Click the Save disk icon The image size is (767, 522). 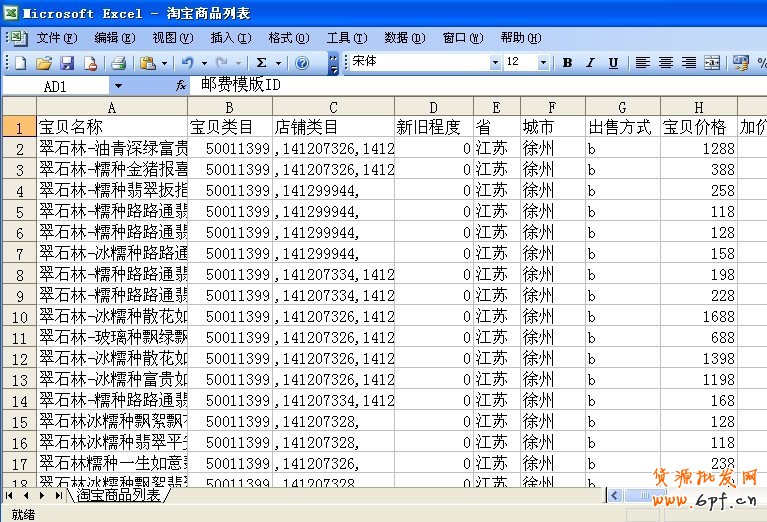coord(67,63)
